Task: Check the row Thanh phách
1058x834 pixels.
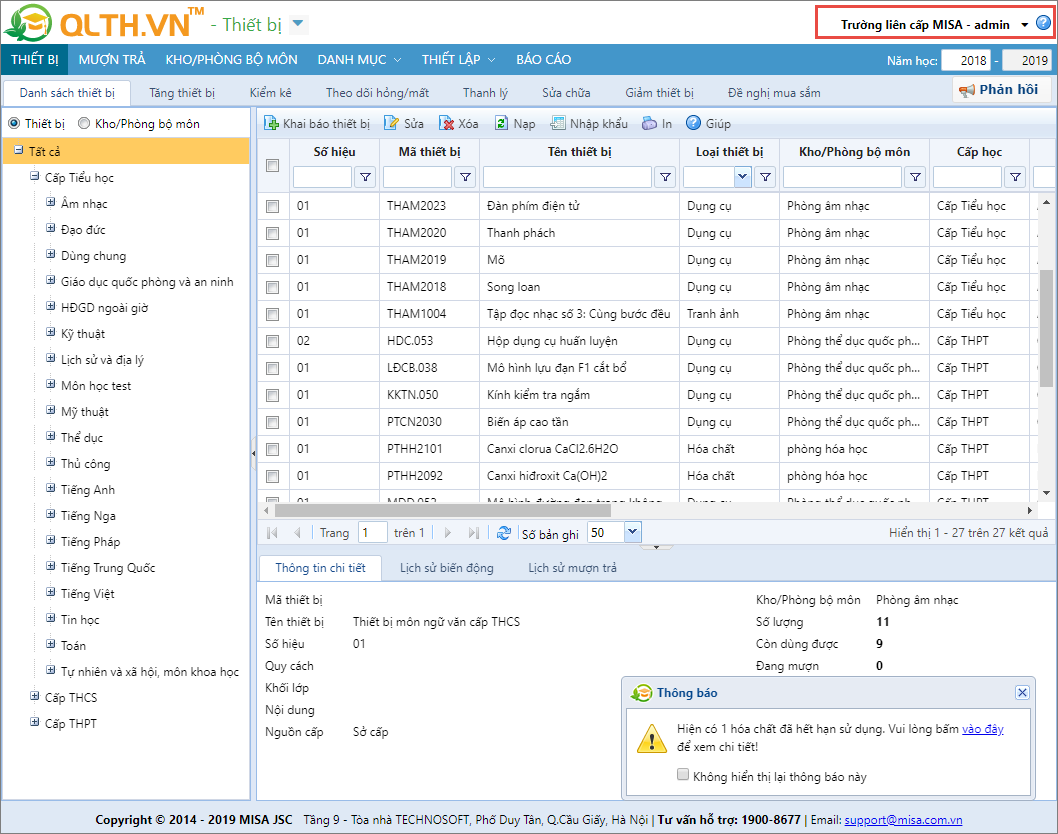Action: (273, 233)
